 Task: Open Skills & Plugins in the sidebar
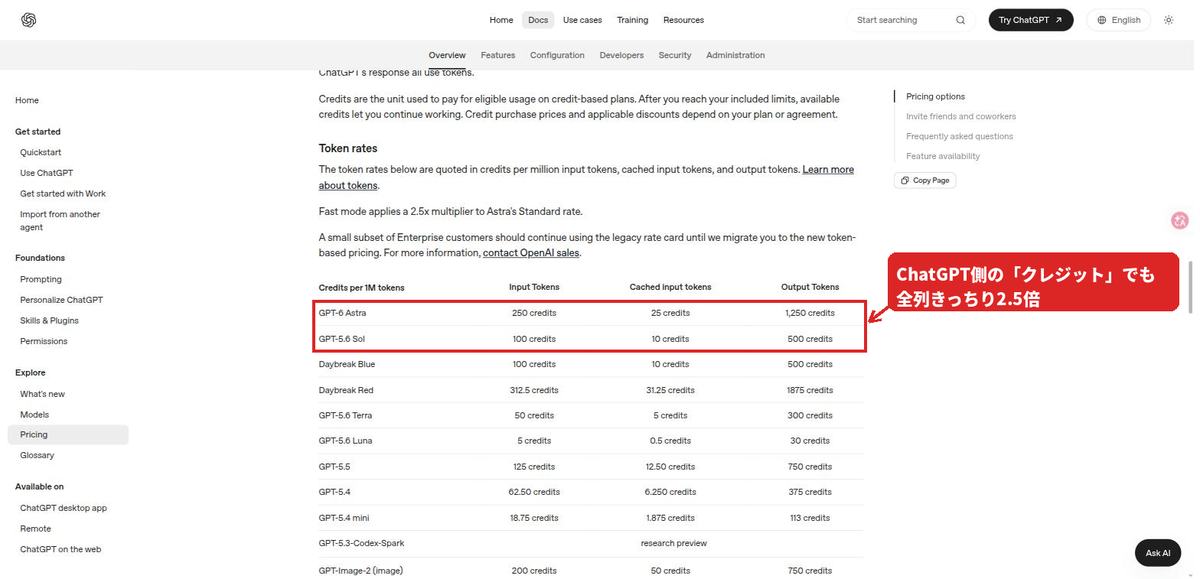point(49,320)
